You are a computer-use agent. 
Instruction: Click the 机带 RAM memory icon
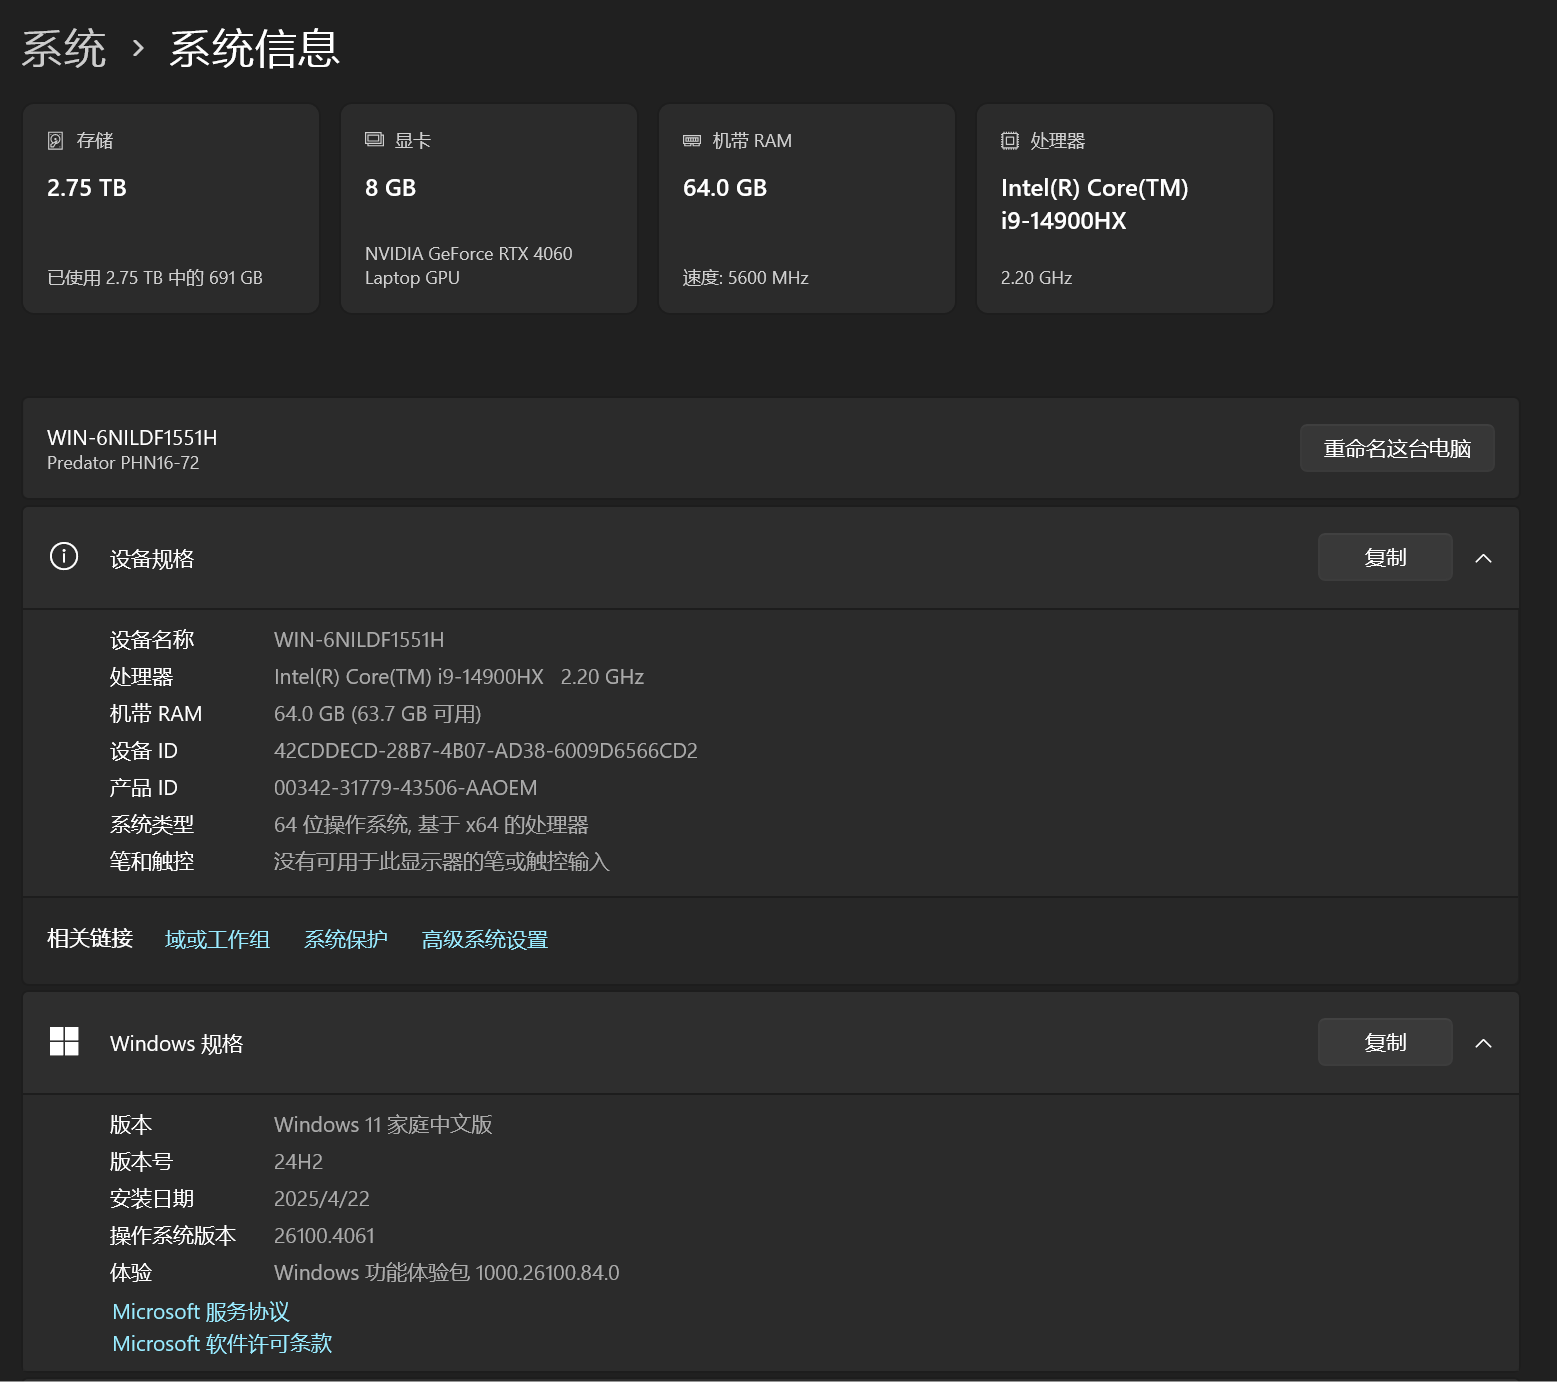coord(692,141)
